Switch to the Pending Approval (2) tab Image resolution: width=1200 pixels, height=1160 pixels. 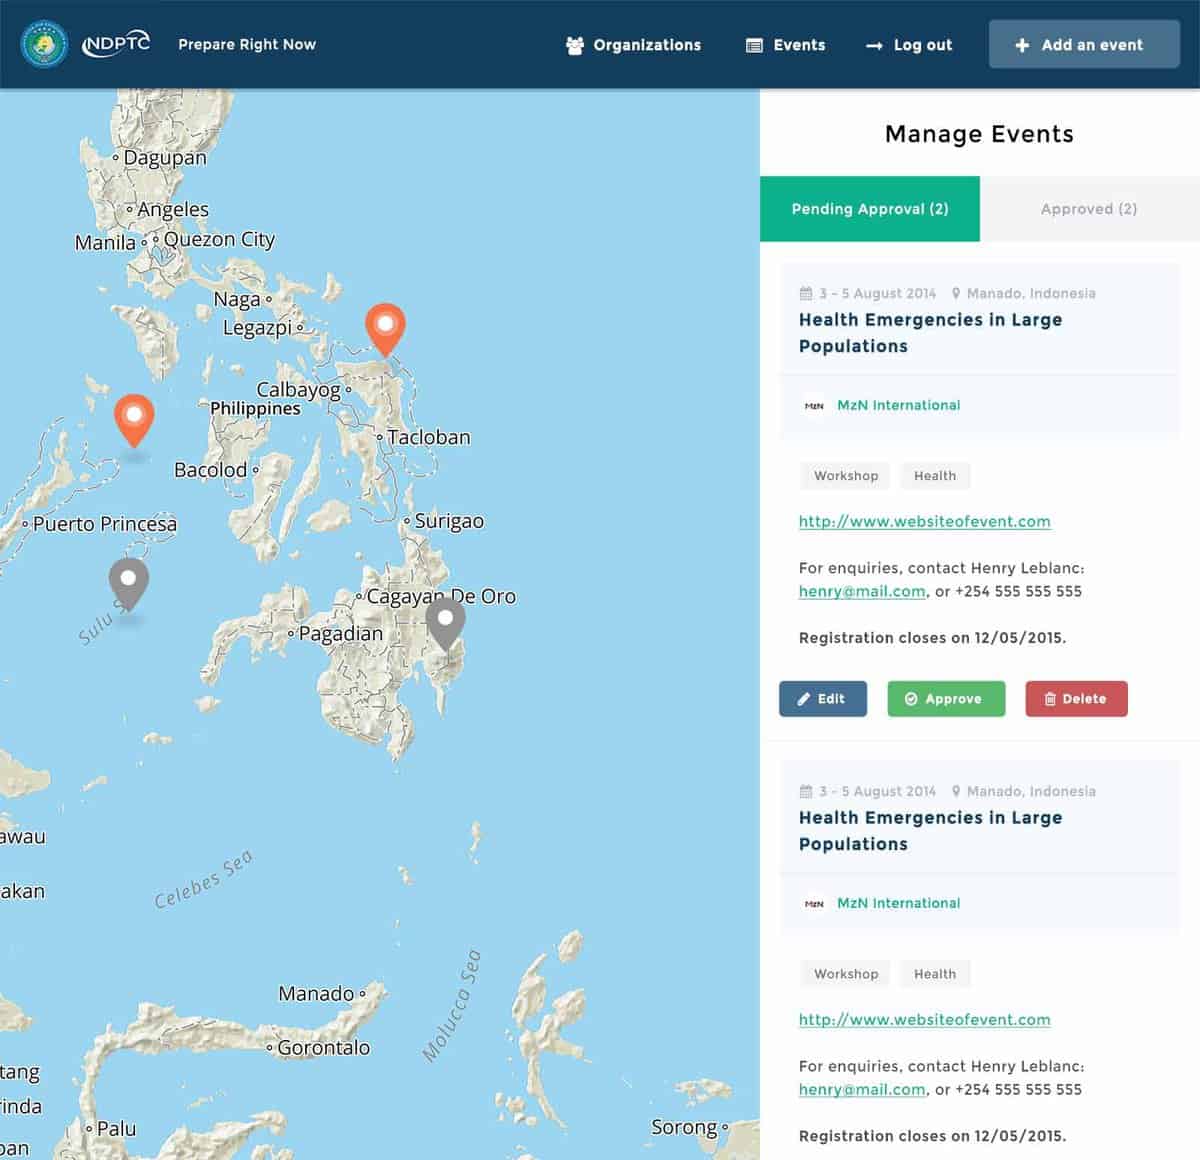click(870, 209)
